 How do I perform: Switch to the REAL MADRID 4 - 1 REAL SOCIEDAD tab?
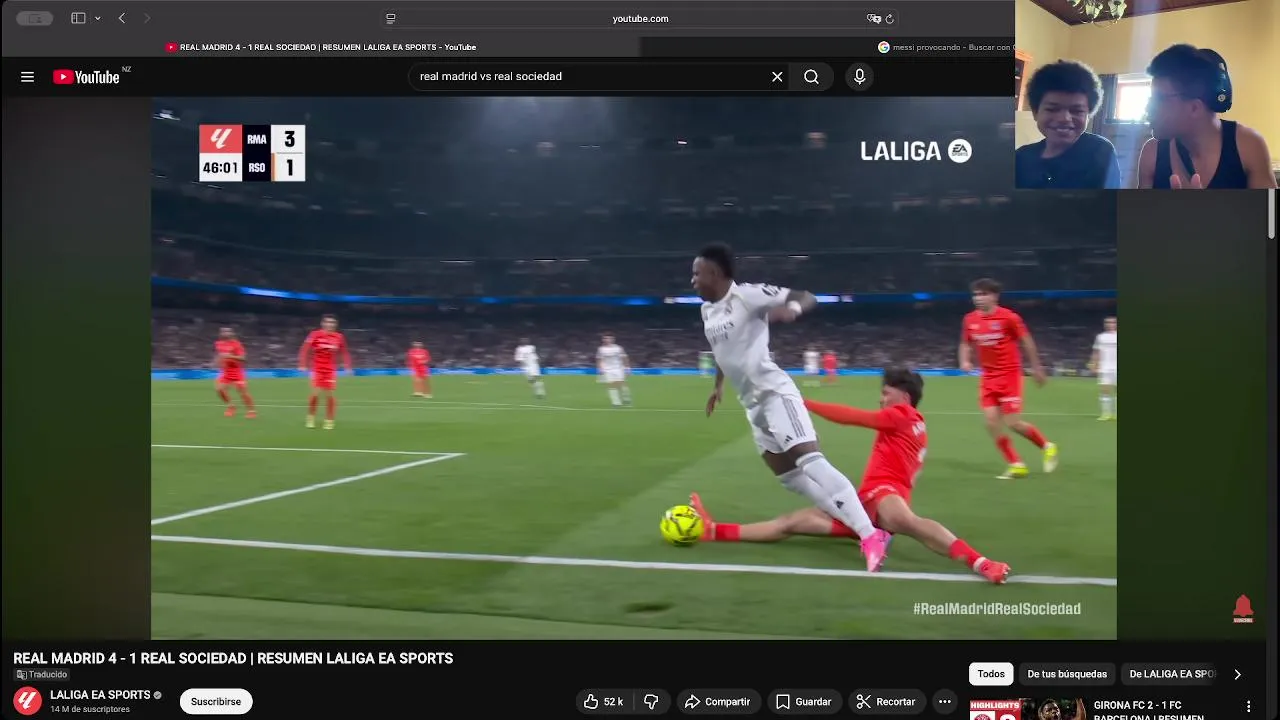coord(321,47)
